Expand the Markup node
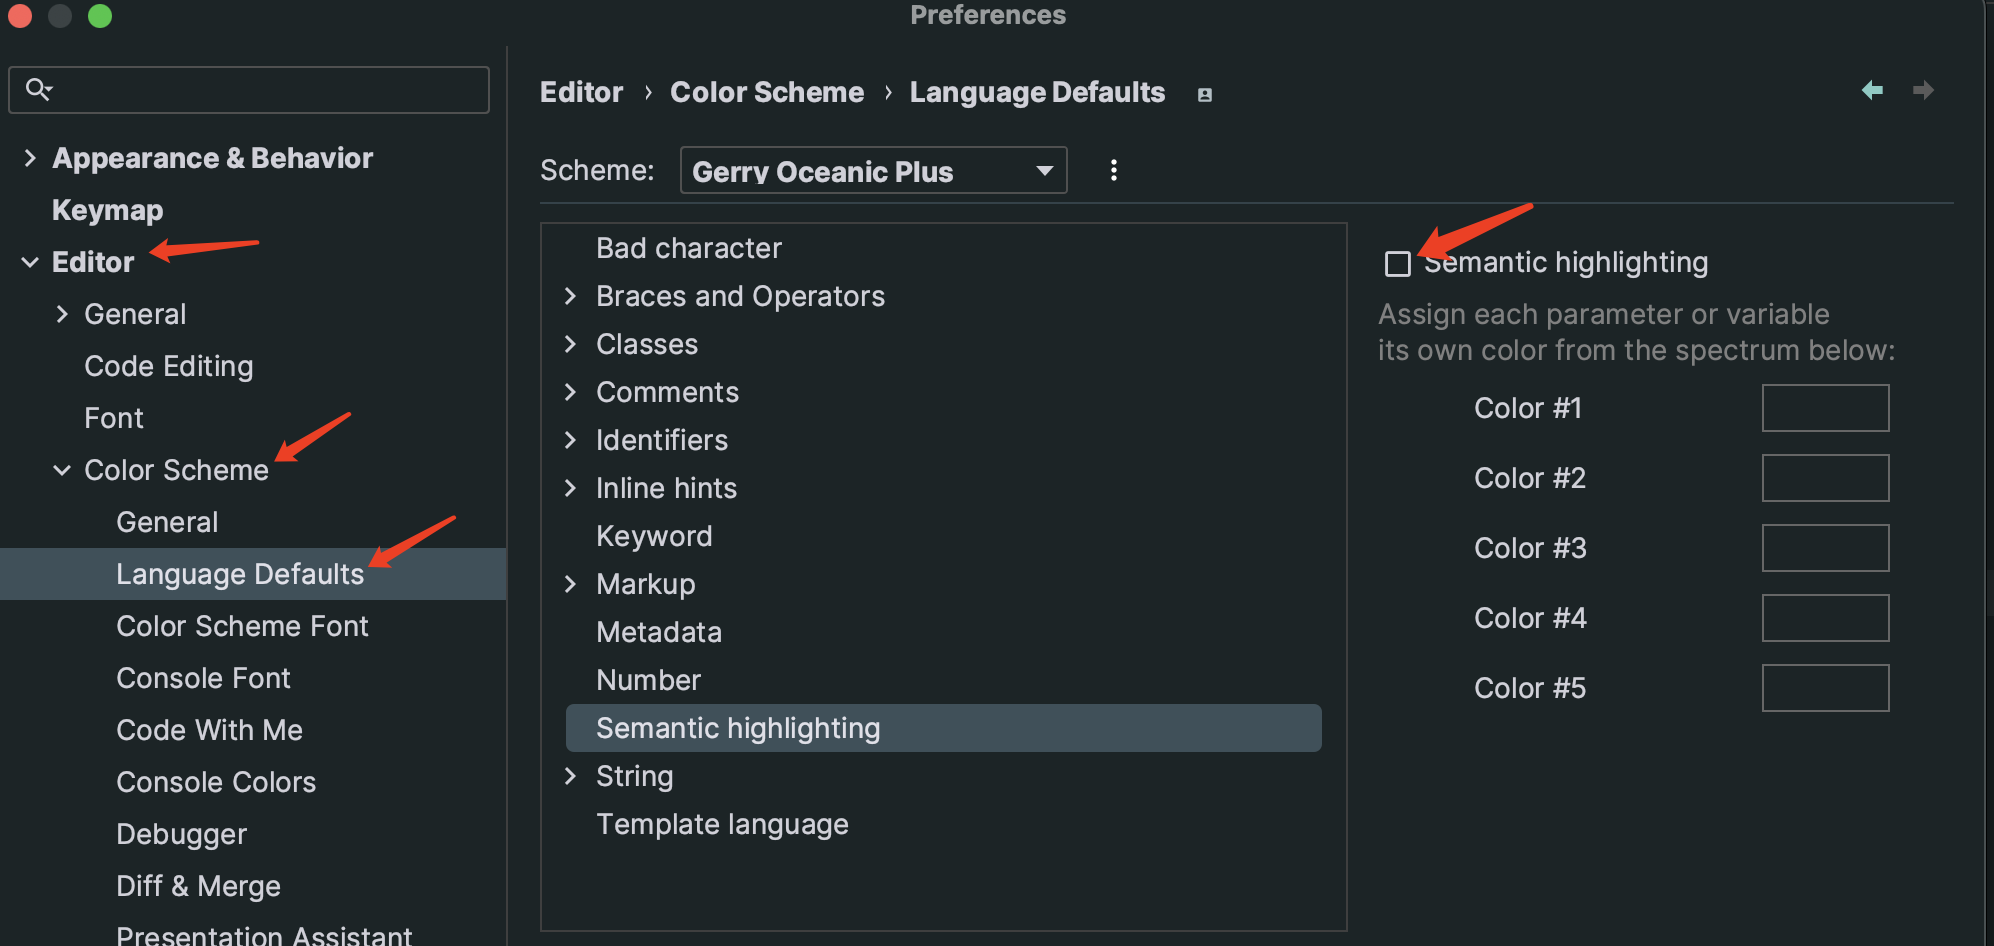The image size is (1994, 946). pyautogui.click(x=571, y=584)
